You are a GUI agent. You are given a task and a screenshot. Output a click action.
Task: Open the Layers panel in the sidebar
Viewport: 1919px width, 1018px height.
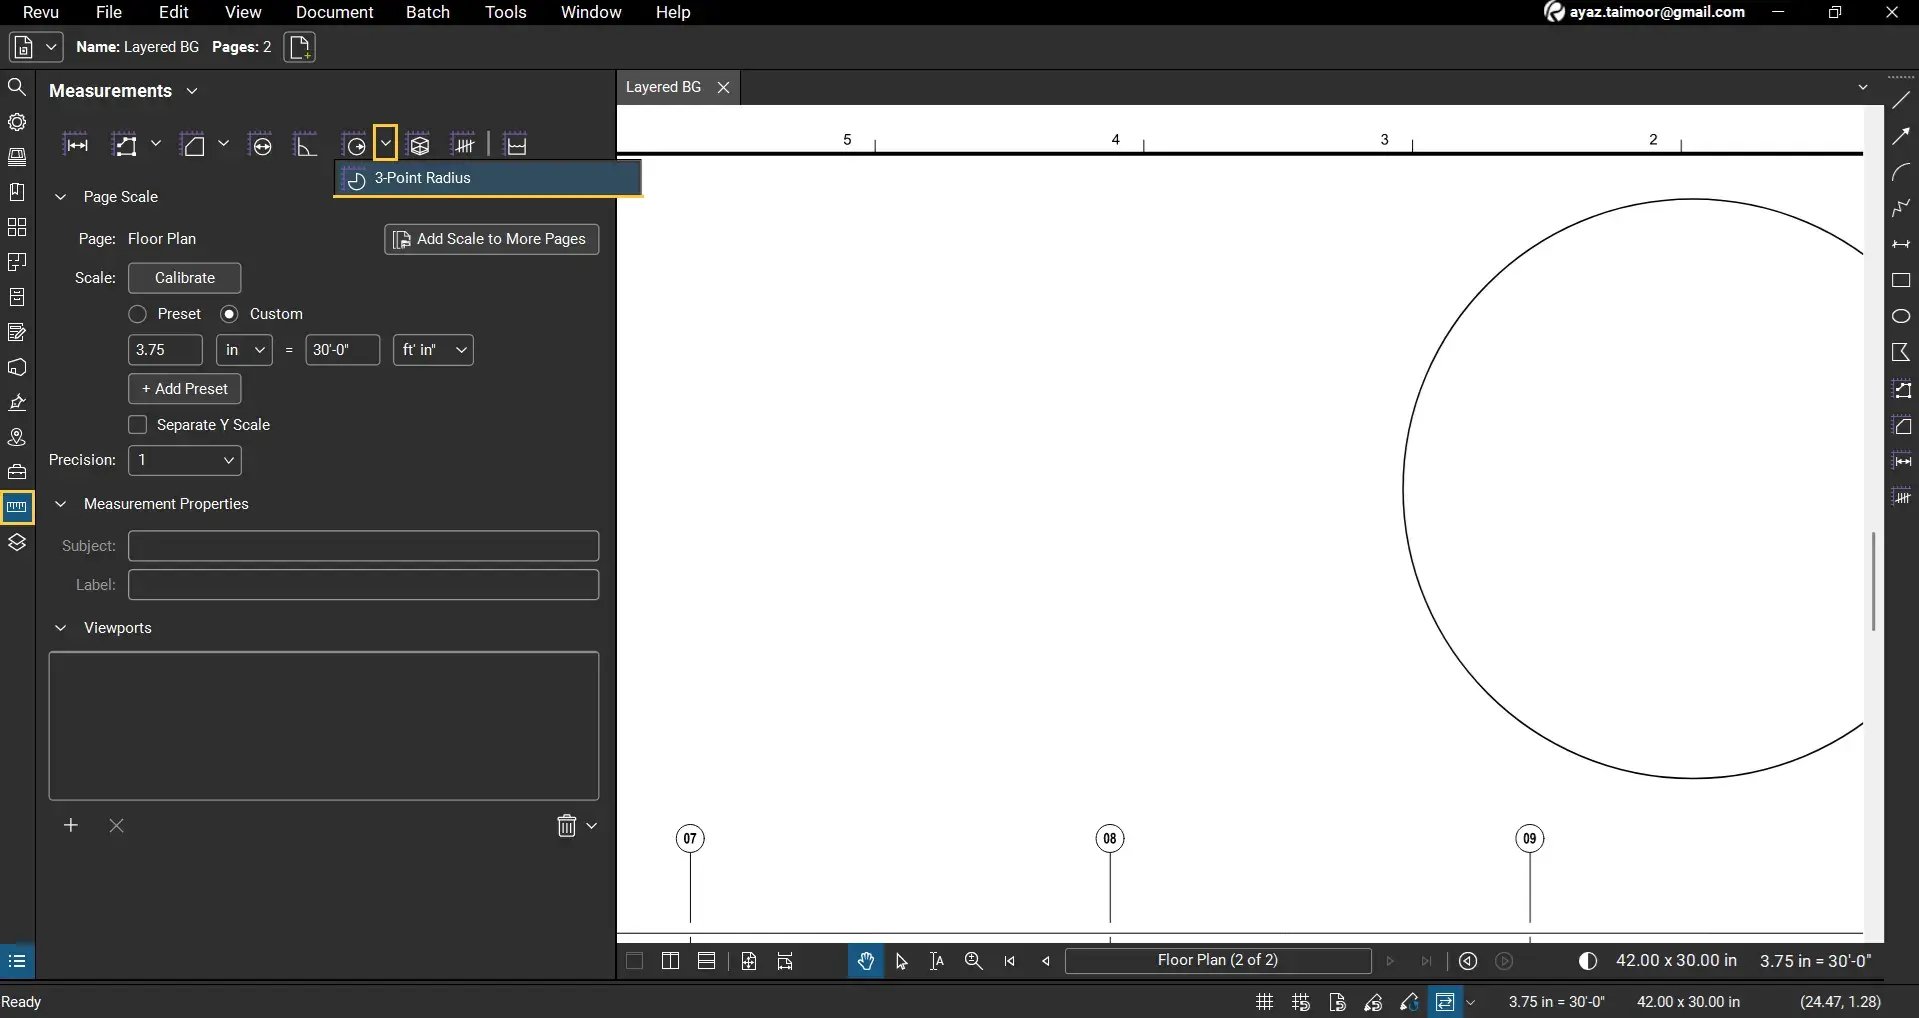point(17,543)
